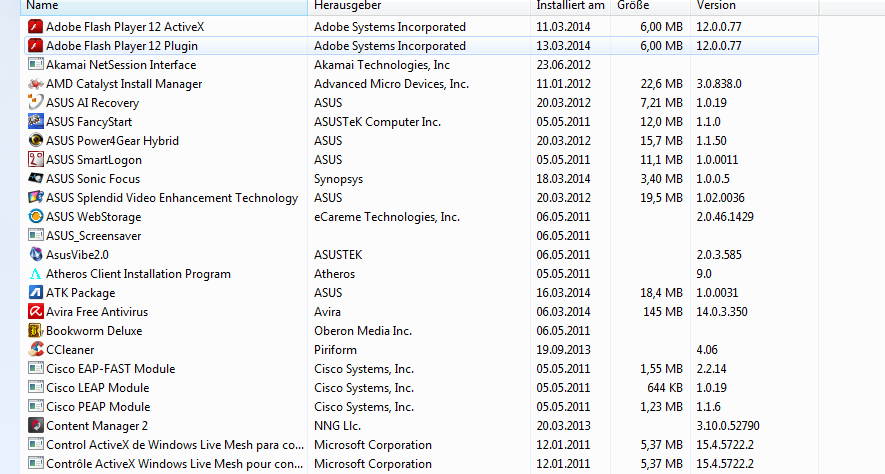This screenshot has width=885, height=474.
Task: Click the Akamai NetSession Interface icon
Action: [36, 64]
